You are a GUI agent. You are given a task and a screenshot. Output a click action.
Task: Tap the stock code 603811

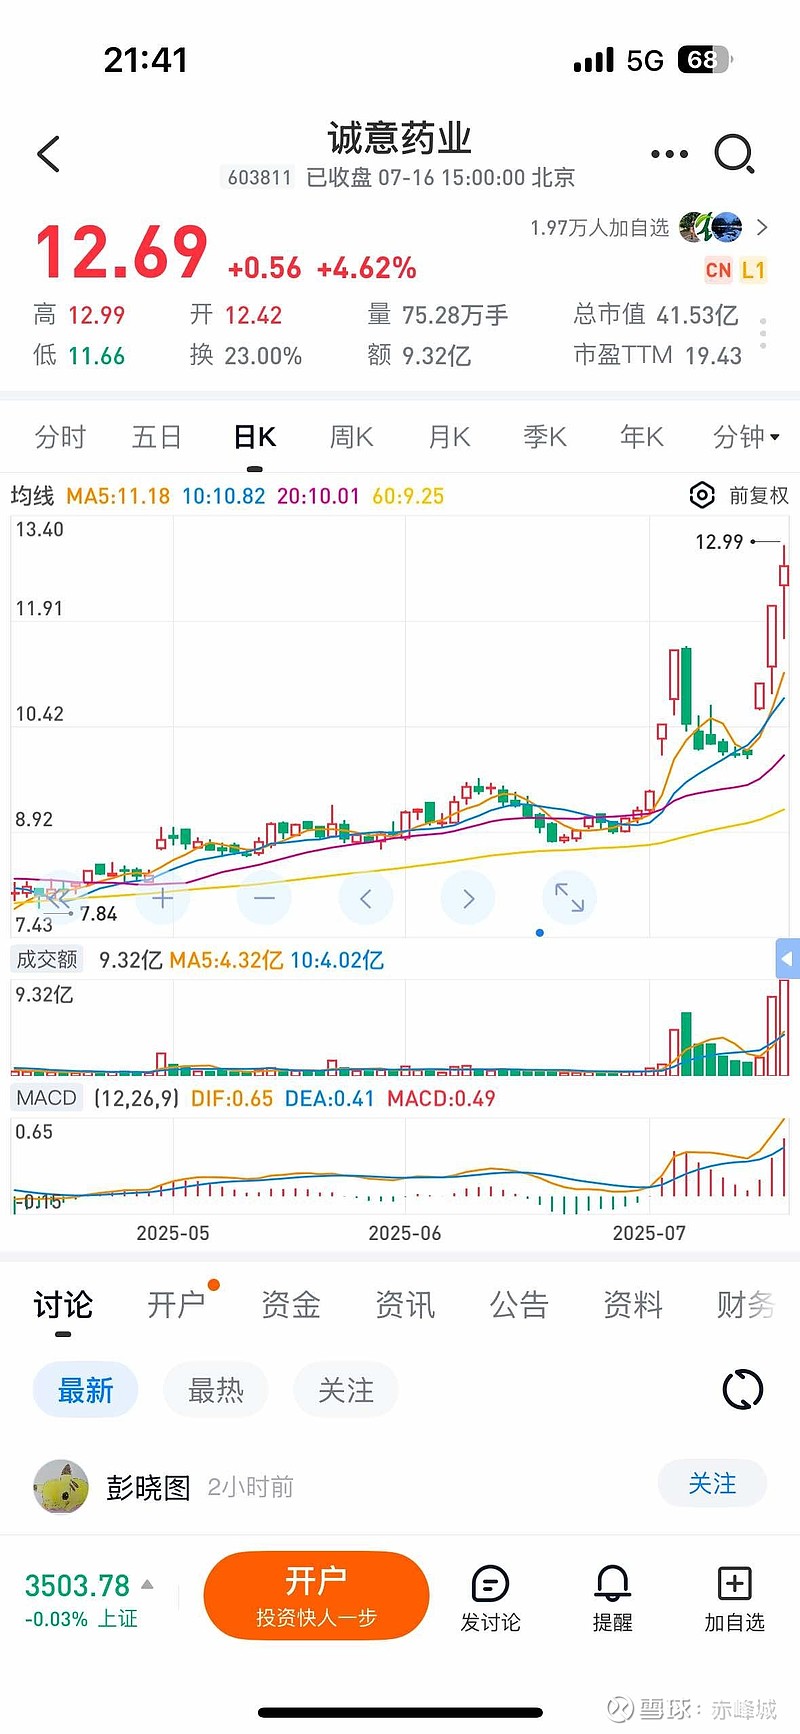click(x=259, y=178)
